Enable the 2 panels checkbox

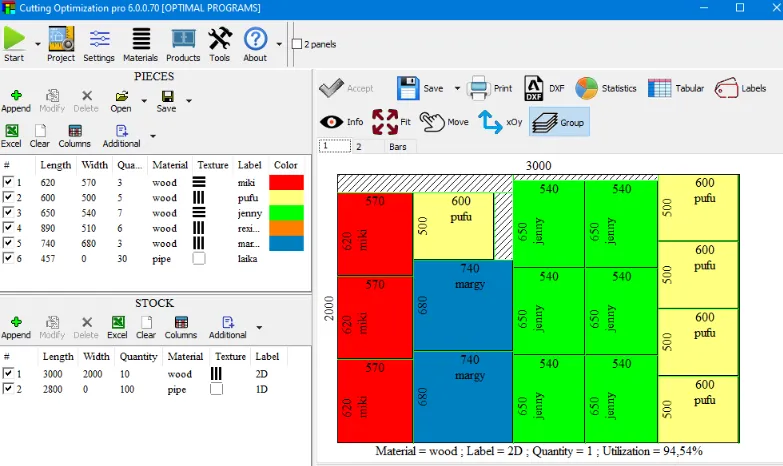pos(297,44)
